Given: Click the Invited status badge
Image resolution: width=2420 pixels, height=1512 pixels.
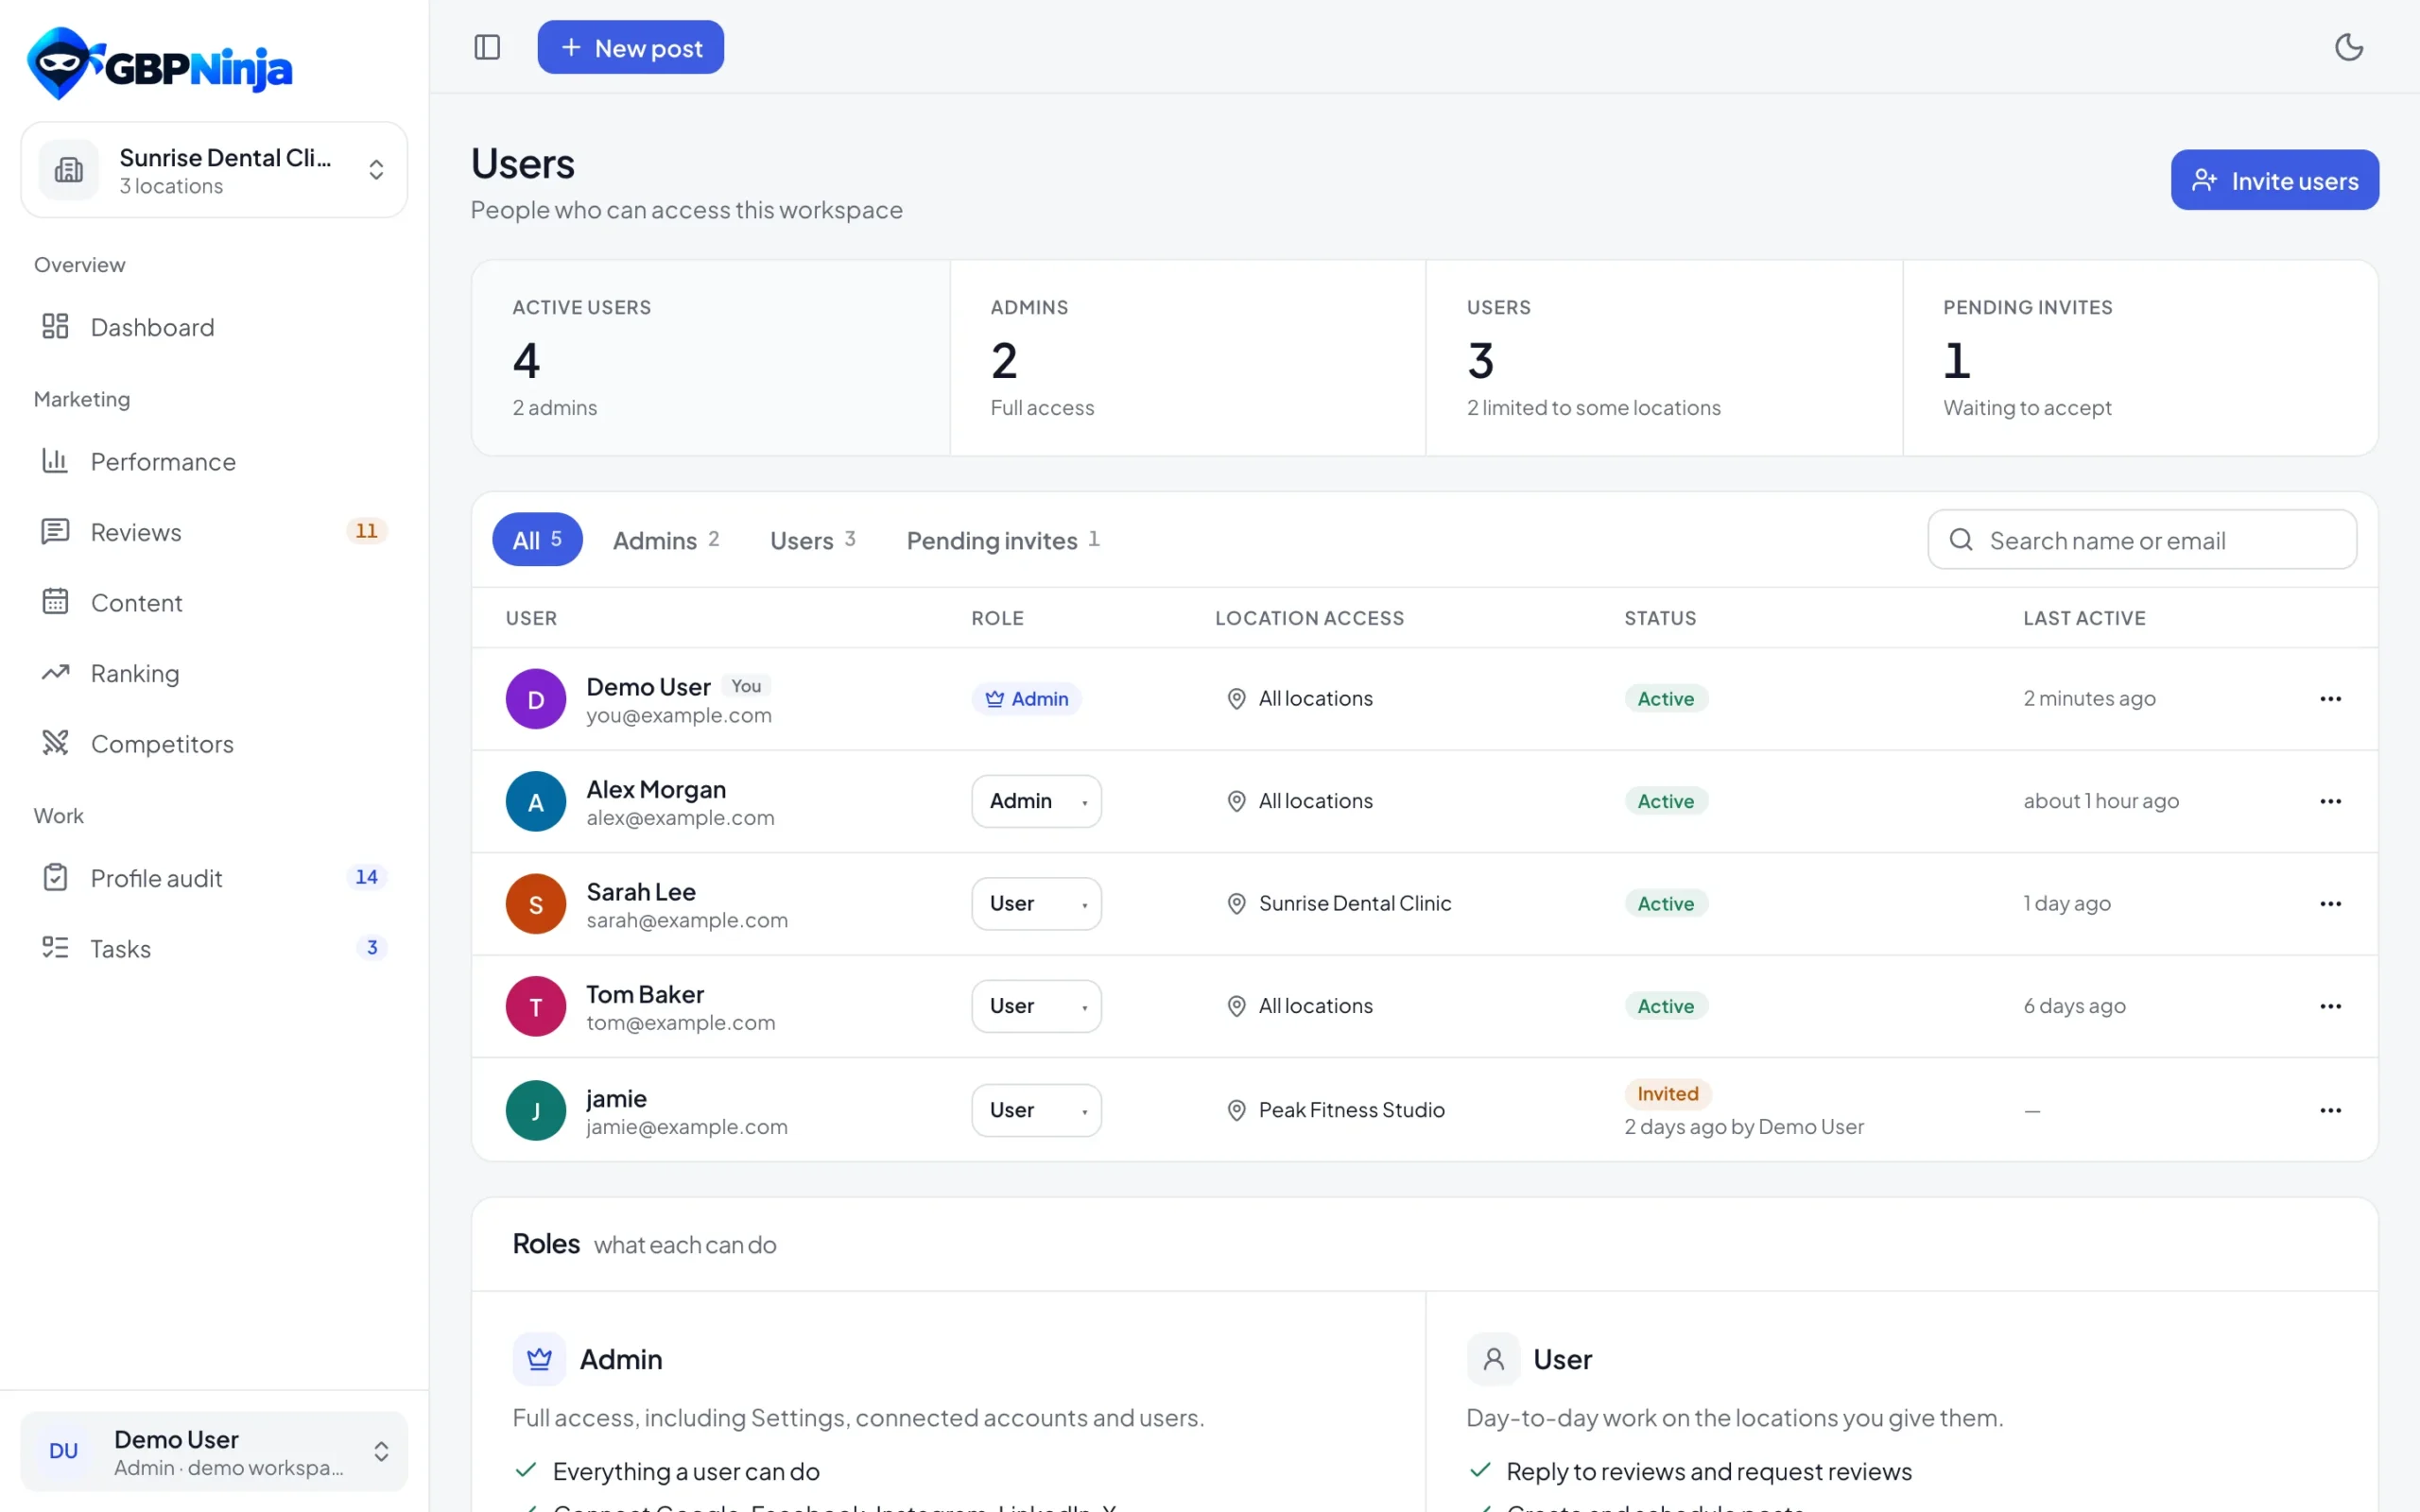Looking at the screenshot, I should (x=1667, y=1094).
